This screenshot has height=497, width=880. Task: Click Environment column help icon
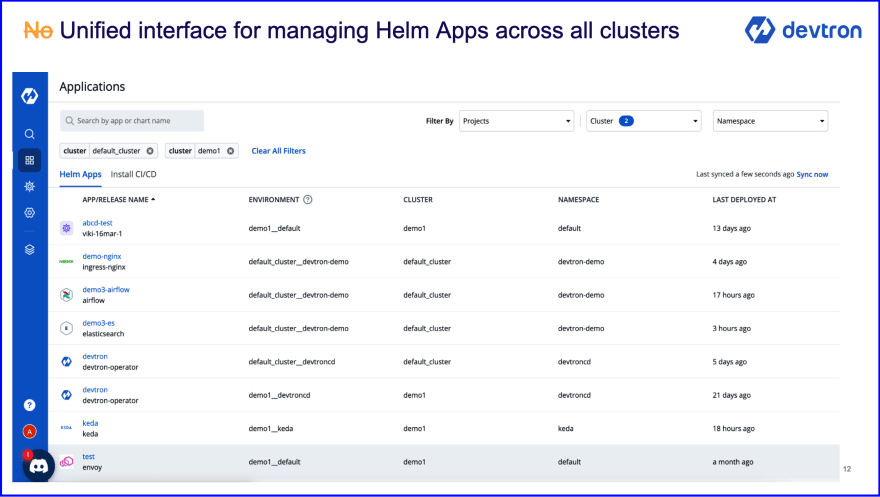308,200
